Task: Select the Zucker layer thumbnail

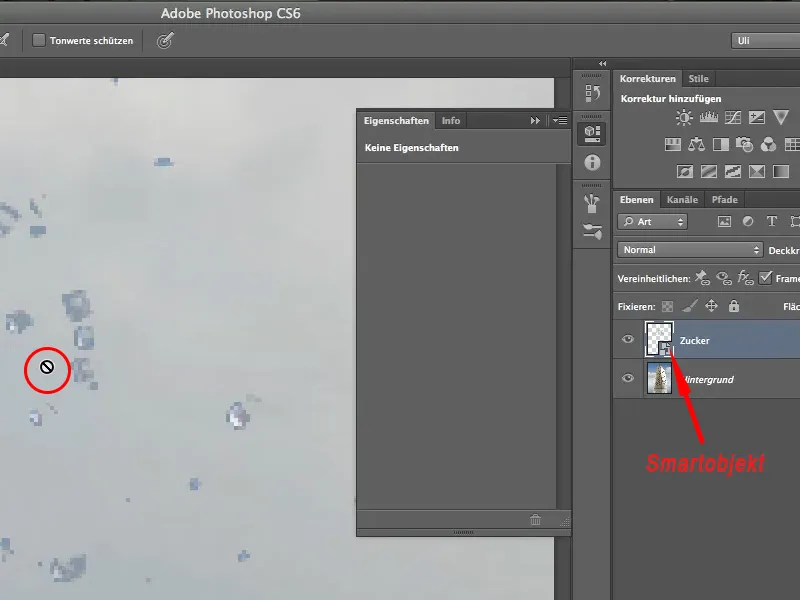Action: [659, 339]
